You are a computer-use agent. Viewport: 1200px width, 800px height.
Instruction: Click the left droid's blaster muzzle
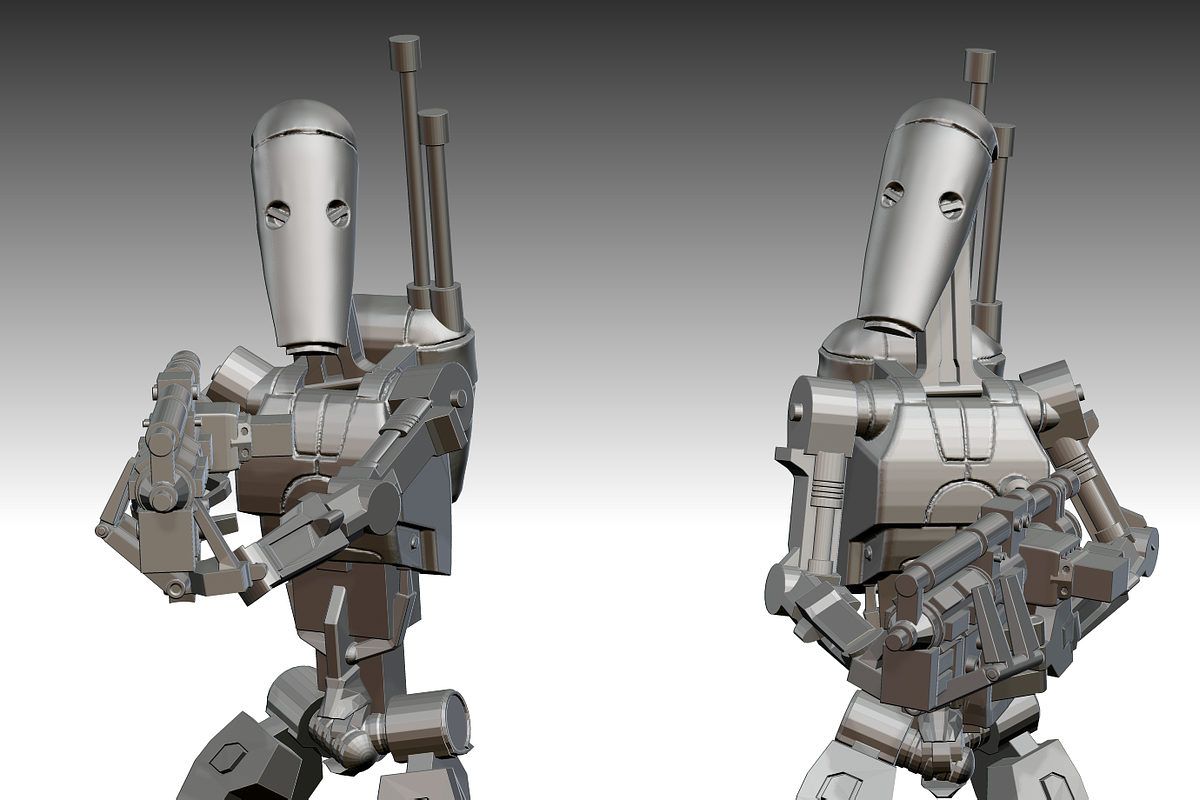182,363
